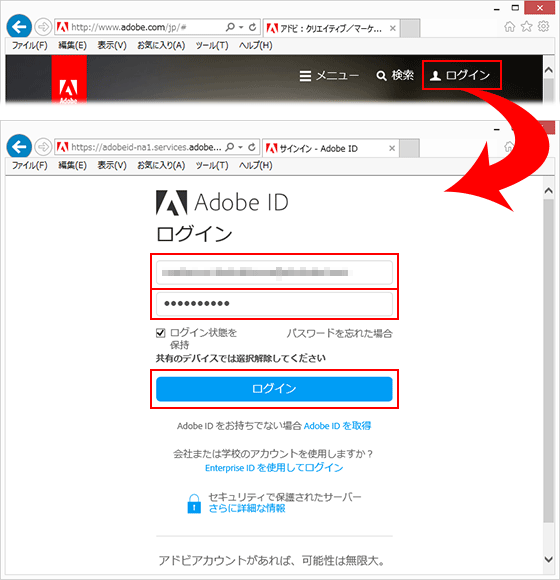Click Enterprise ID を使用してログイン link
The image size is (560, 580).
(x=274, y=468)
